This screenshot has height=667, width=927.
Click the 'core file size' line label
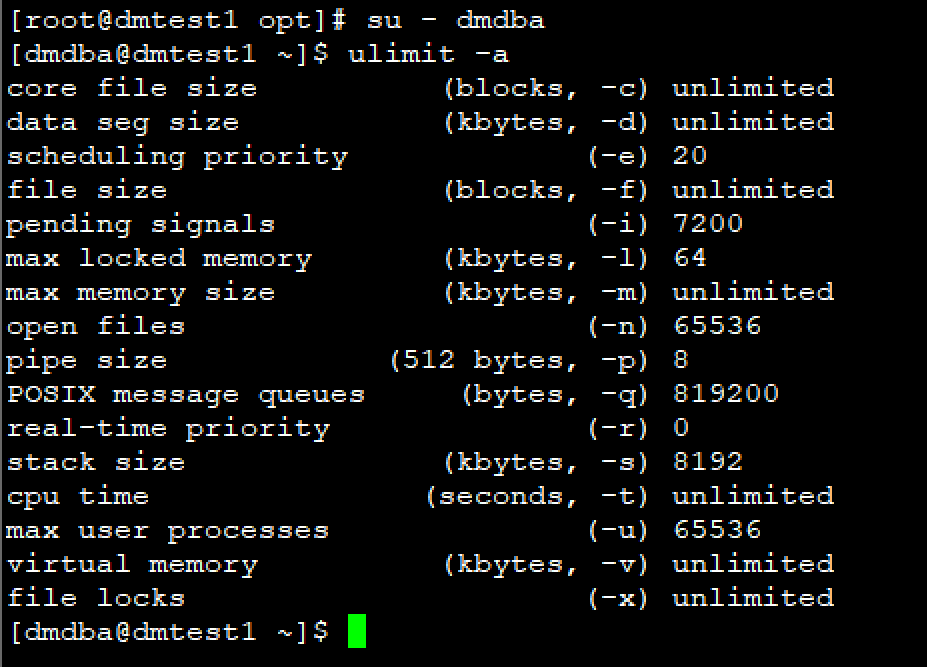132,88
